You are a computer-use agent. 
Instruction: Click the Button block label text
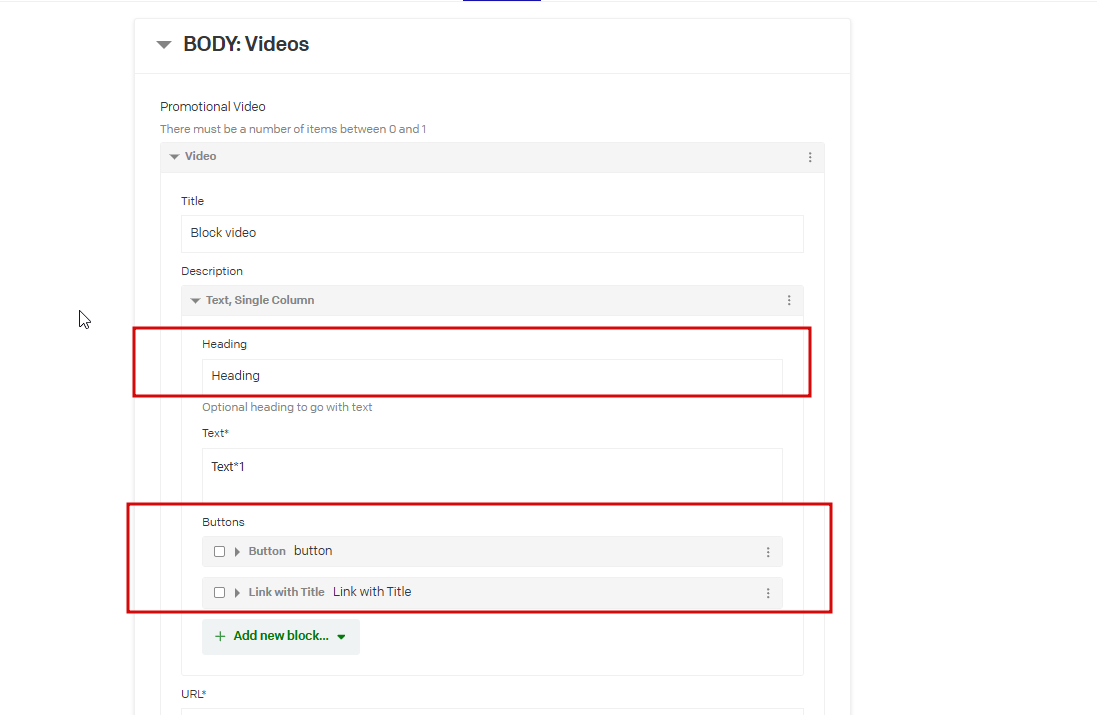267,551
